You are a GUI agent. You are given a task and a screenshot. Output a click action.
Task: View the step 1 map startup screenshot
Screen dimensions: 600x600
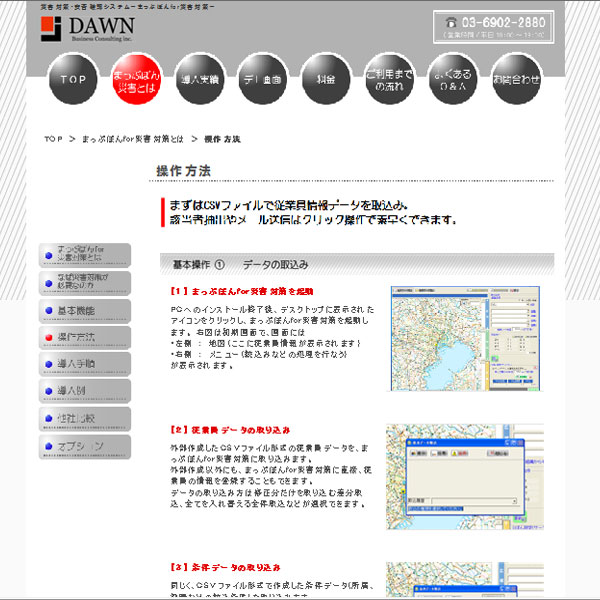pyautogui.click(x=465, y=338)
